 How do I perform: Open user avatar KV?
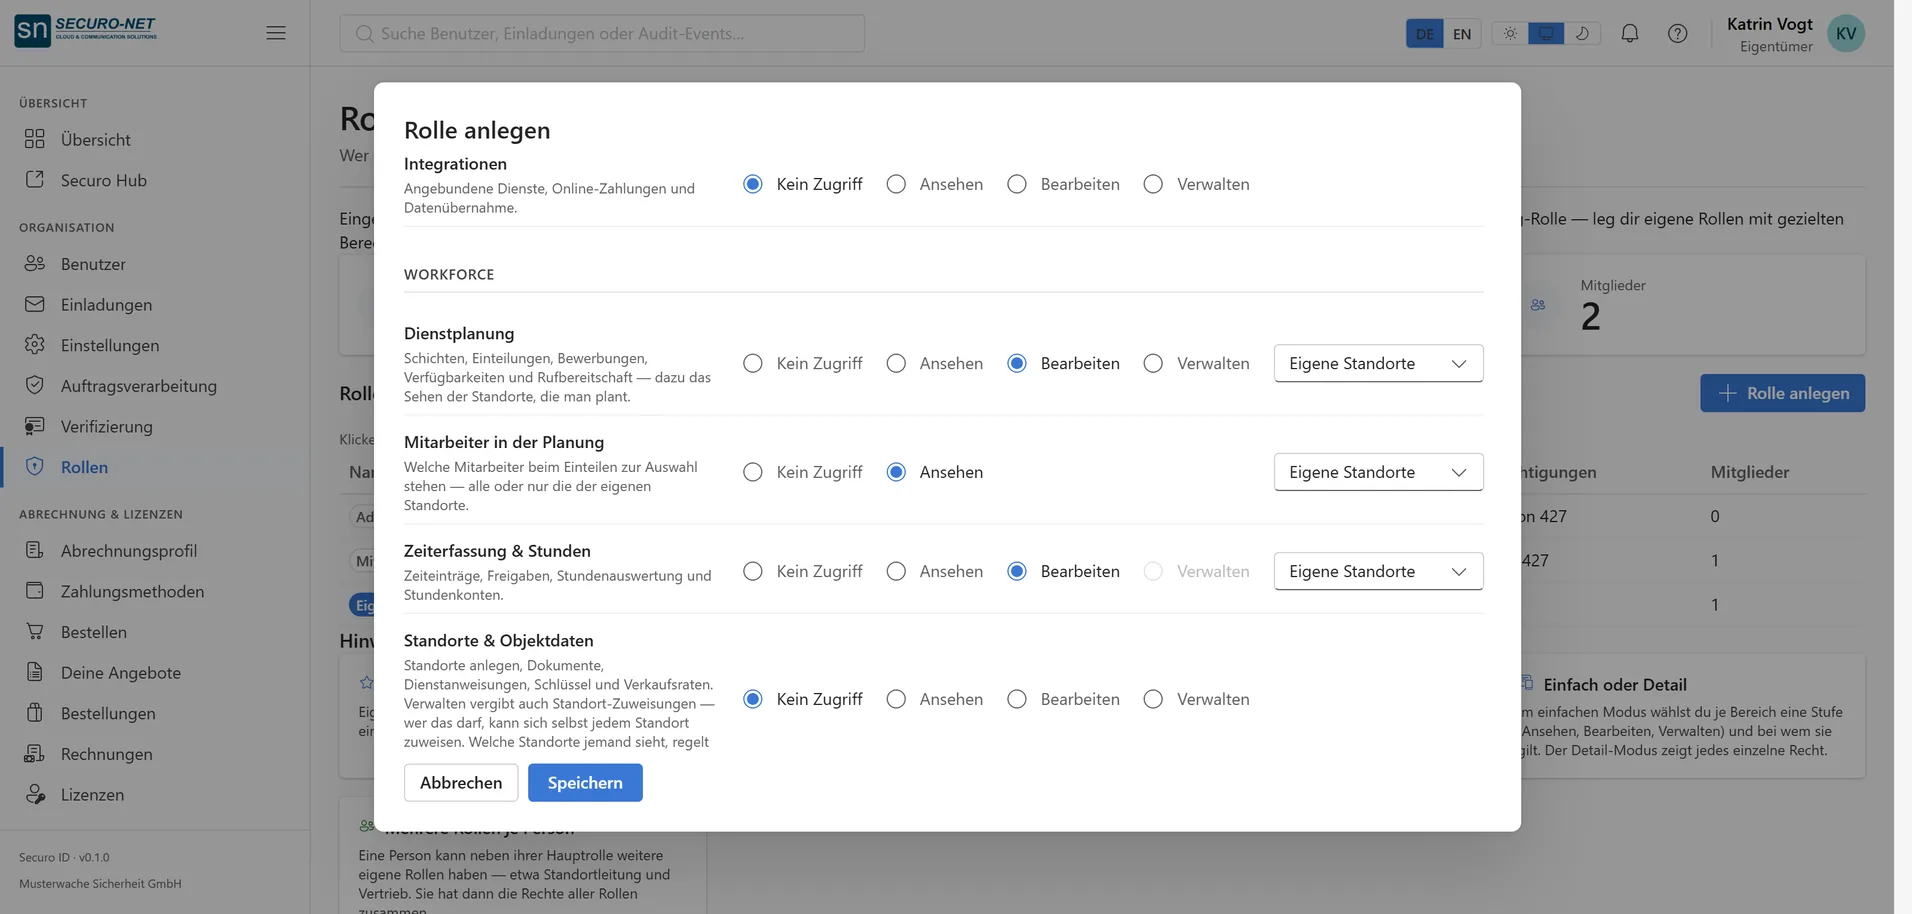[1845, 33]
